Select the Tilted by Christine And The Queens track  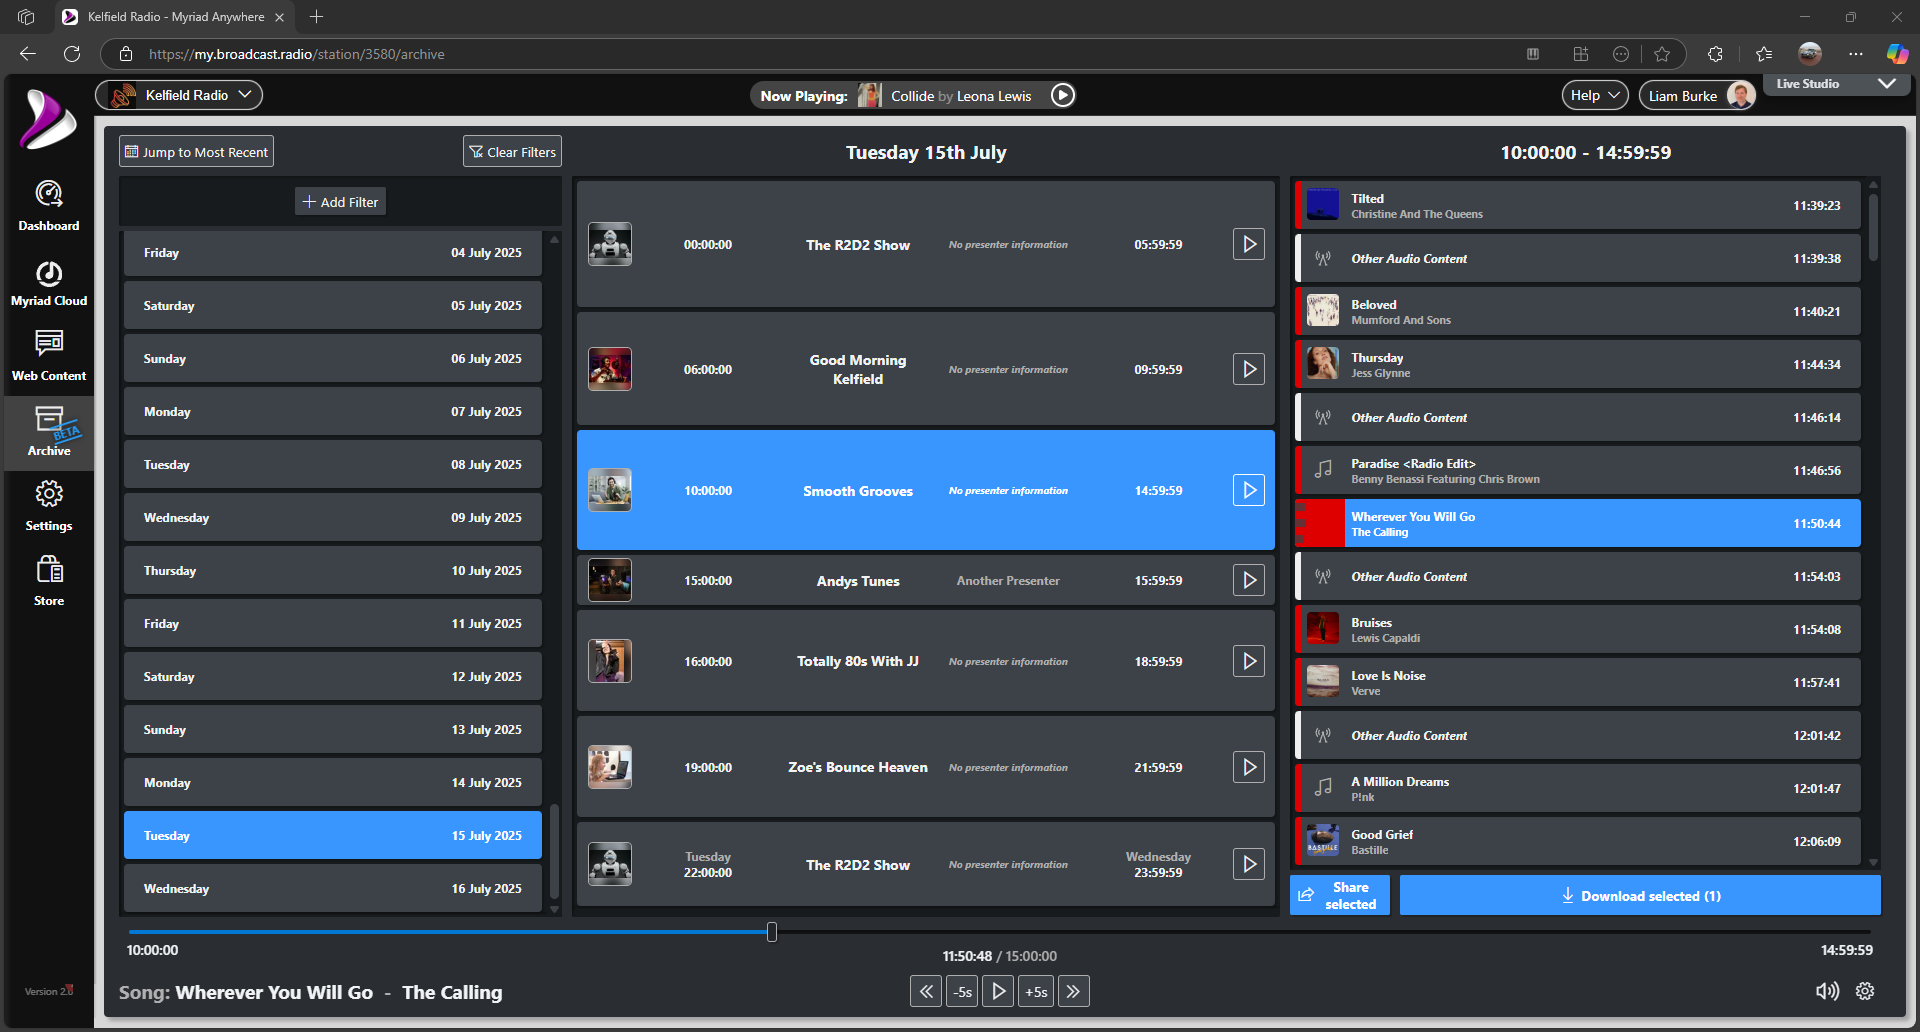click(x=1578, y=205)
